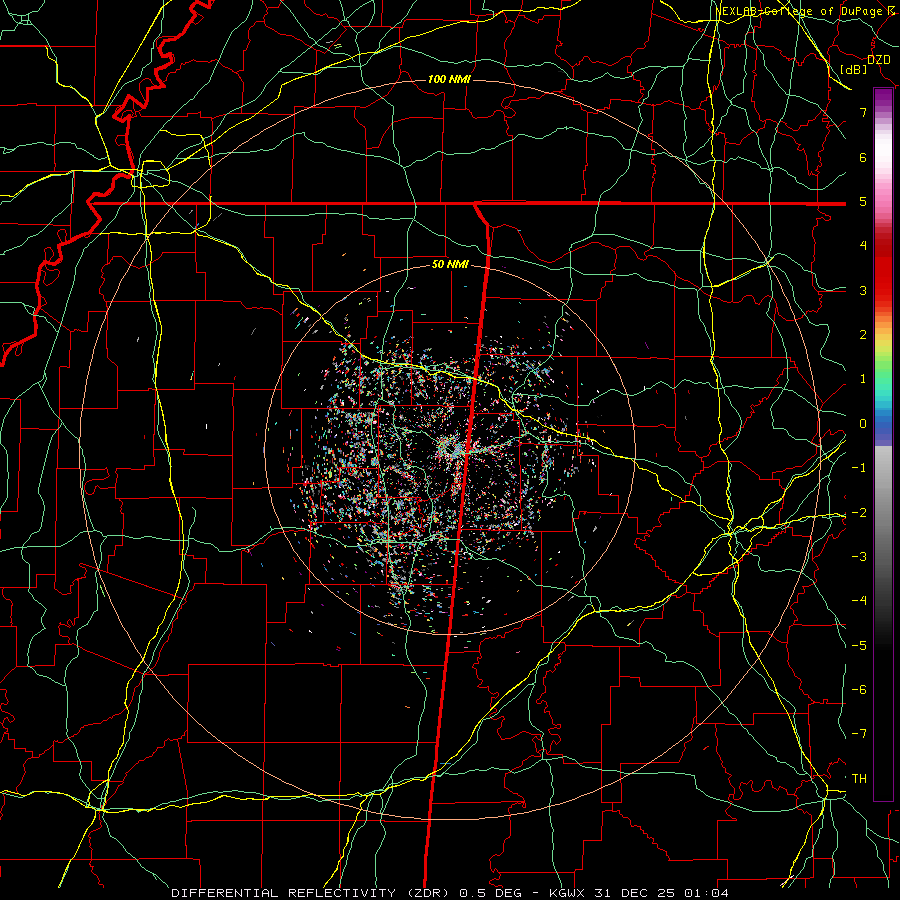Image resolution: width=900 pixels, height=900 pixels.
Task: Click the -2 dB value on color scale
Action: tap(859, 513)
